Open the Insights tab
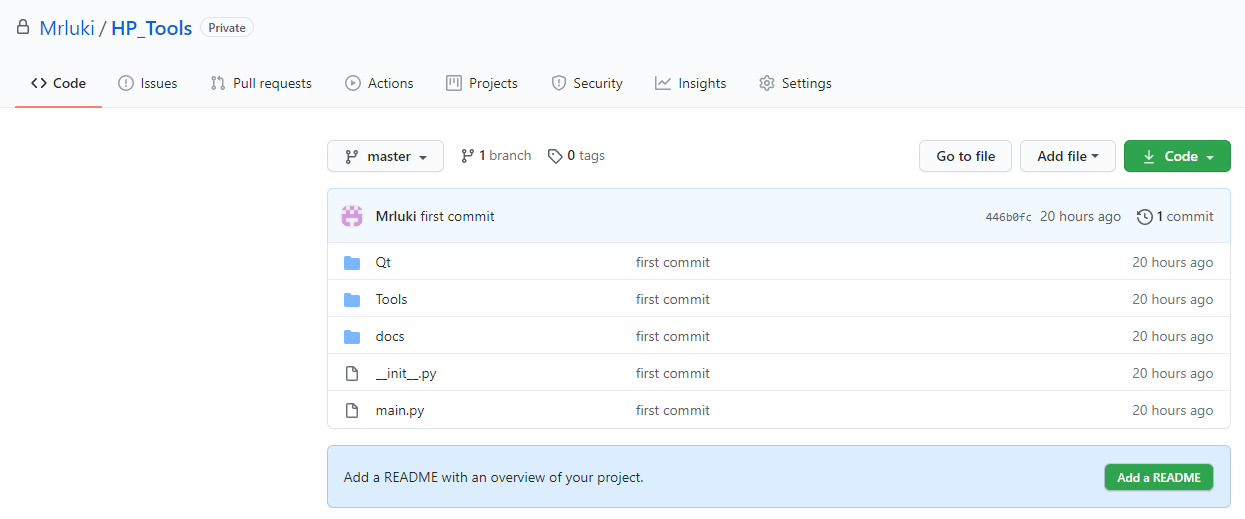Viewport: 1245px width, 519px height. [691, 83]
